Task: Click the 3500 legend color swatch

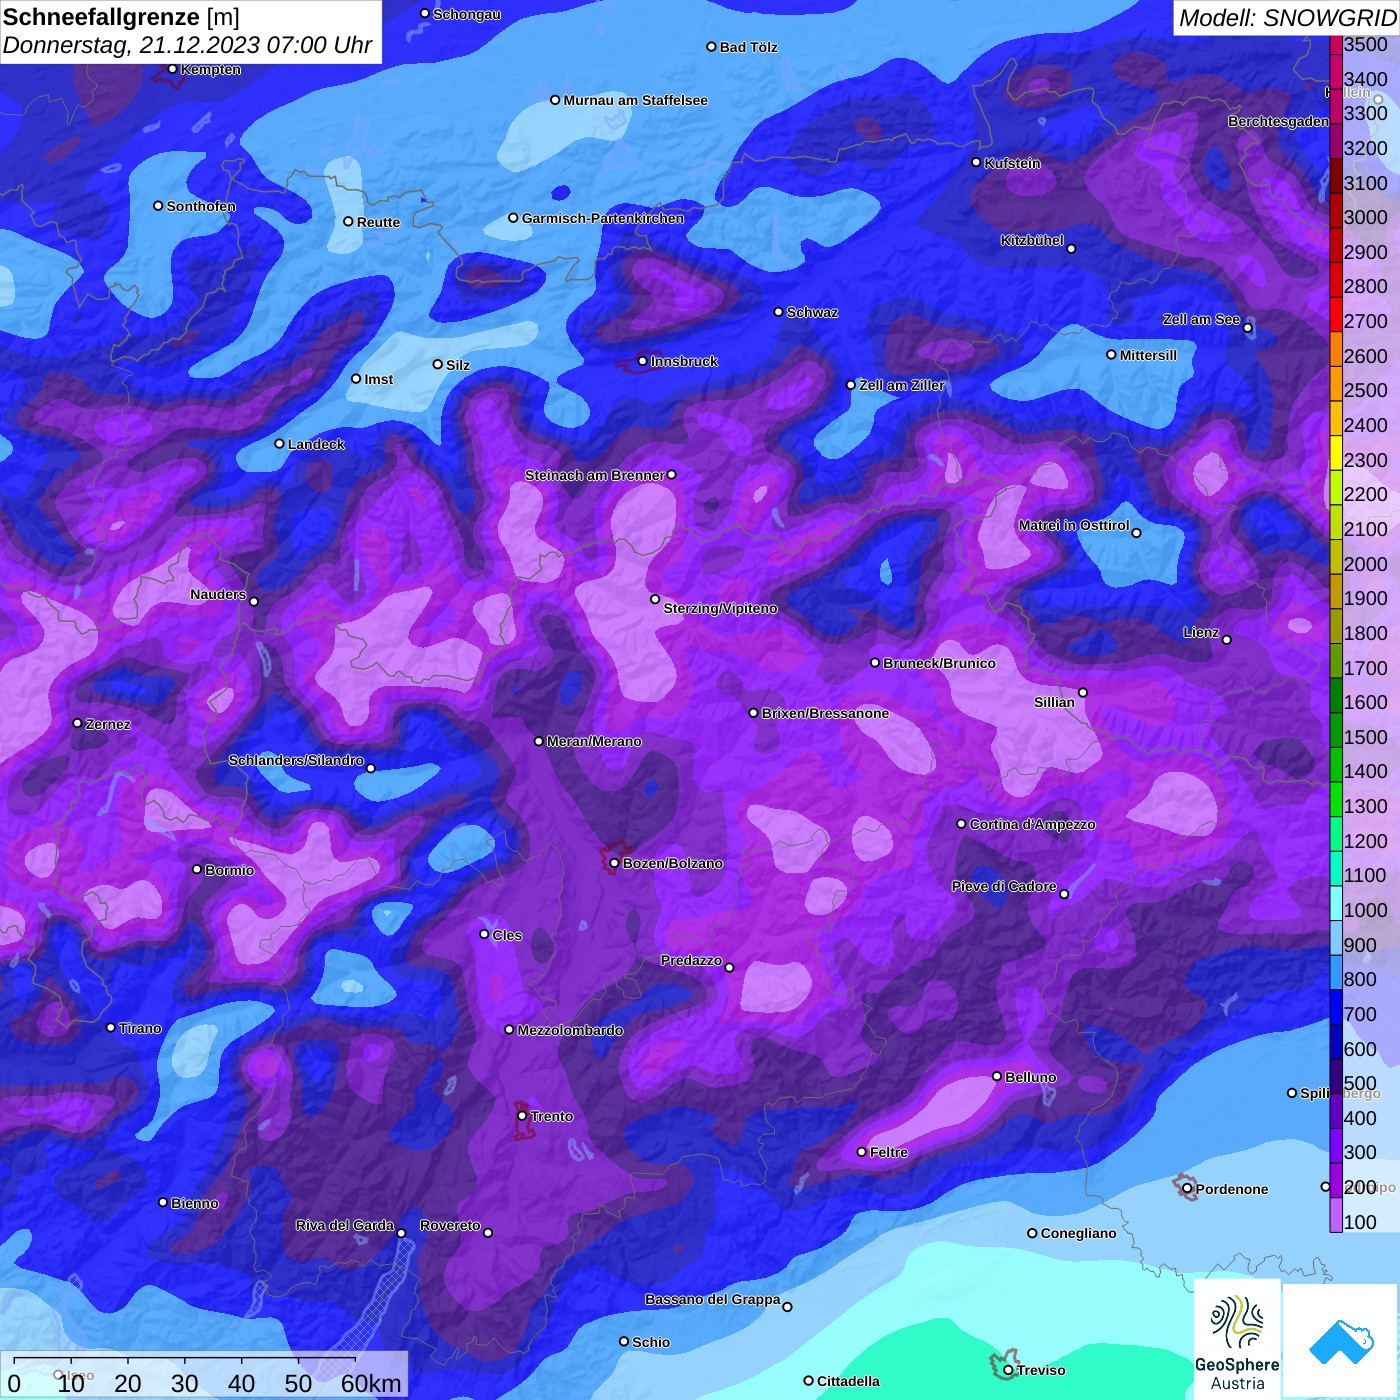Action: click(1336, 45)
